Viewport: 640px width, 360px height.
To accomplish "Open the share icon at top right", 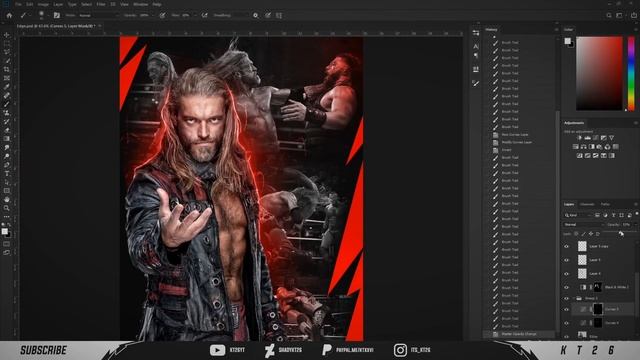I will pos(633,16).
